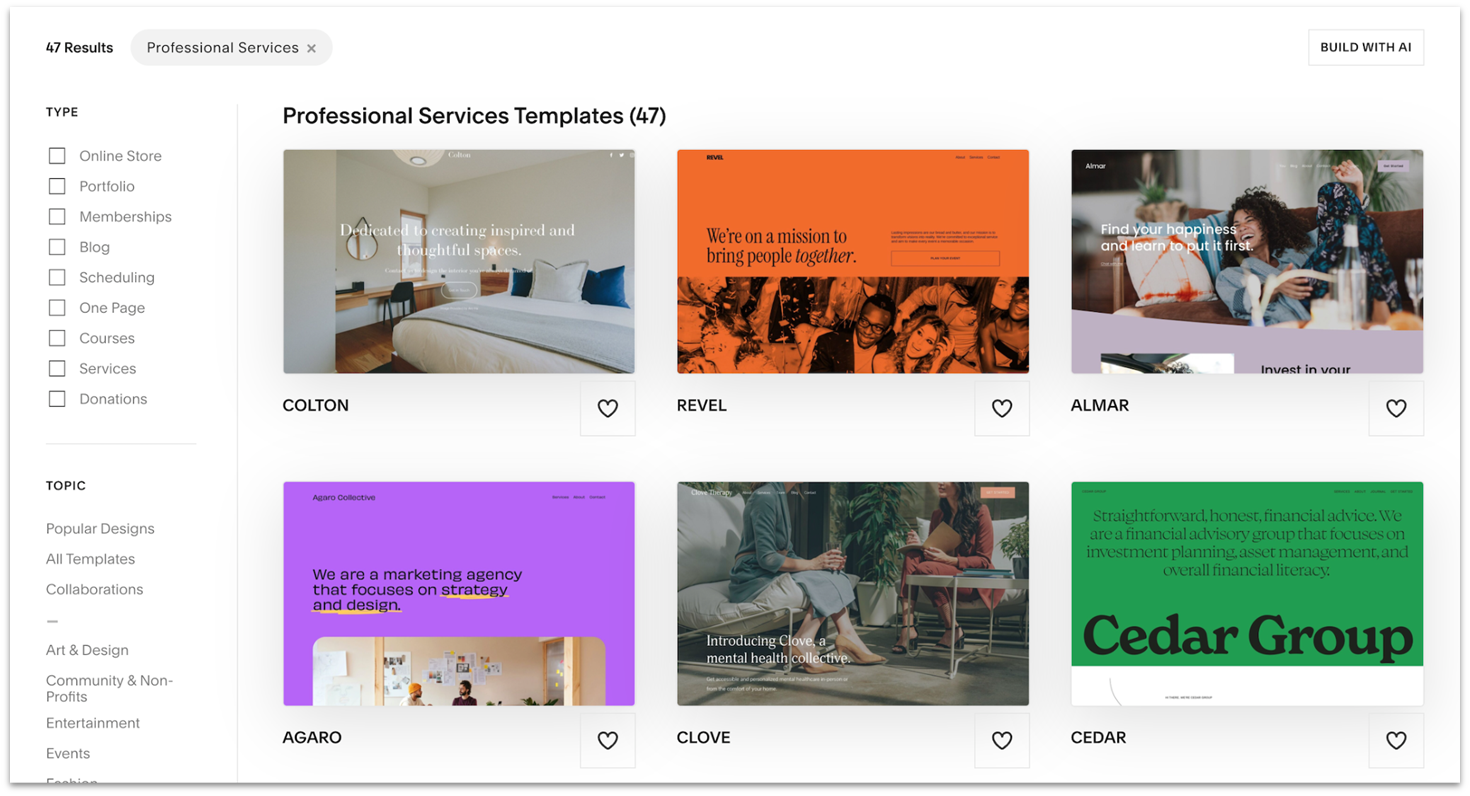Favorite the AGARO template
Image resolution: width=1470 pixels, height=796 pixels.
[607, 740]
